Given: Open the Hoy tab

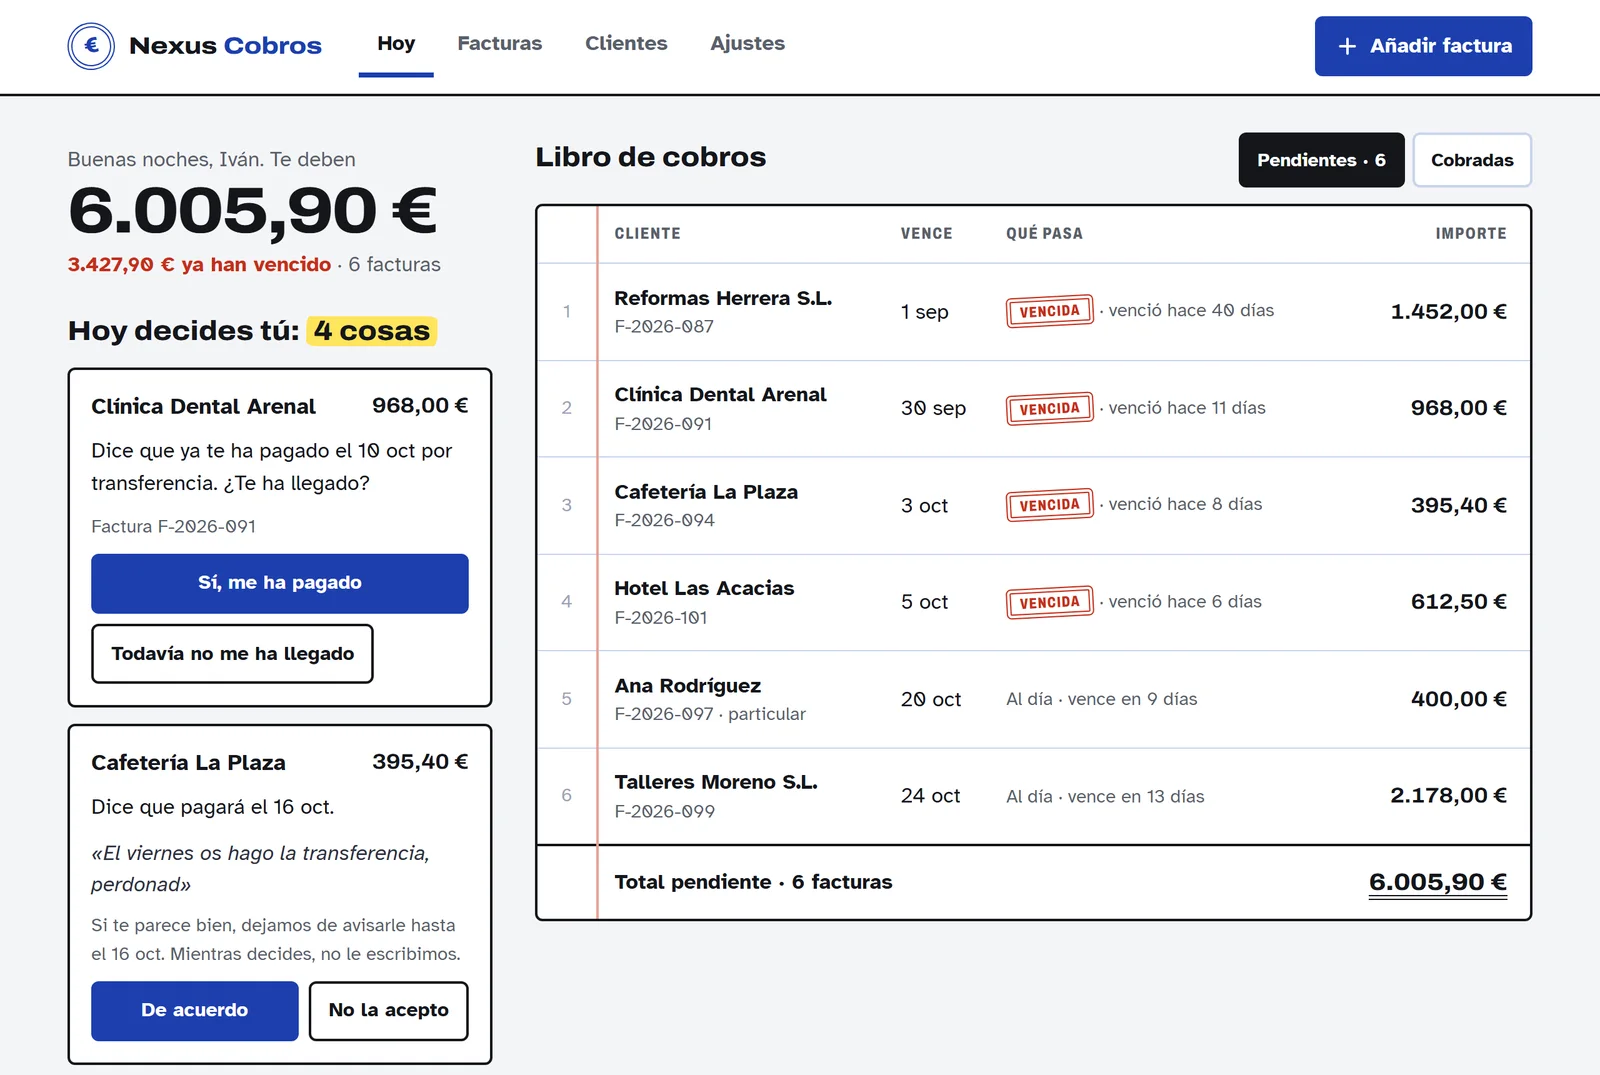Looking at the screenshot, I should 396,44.
